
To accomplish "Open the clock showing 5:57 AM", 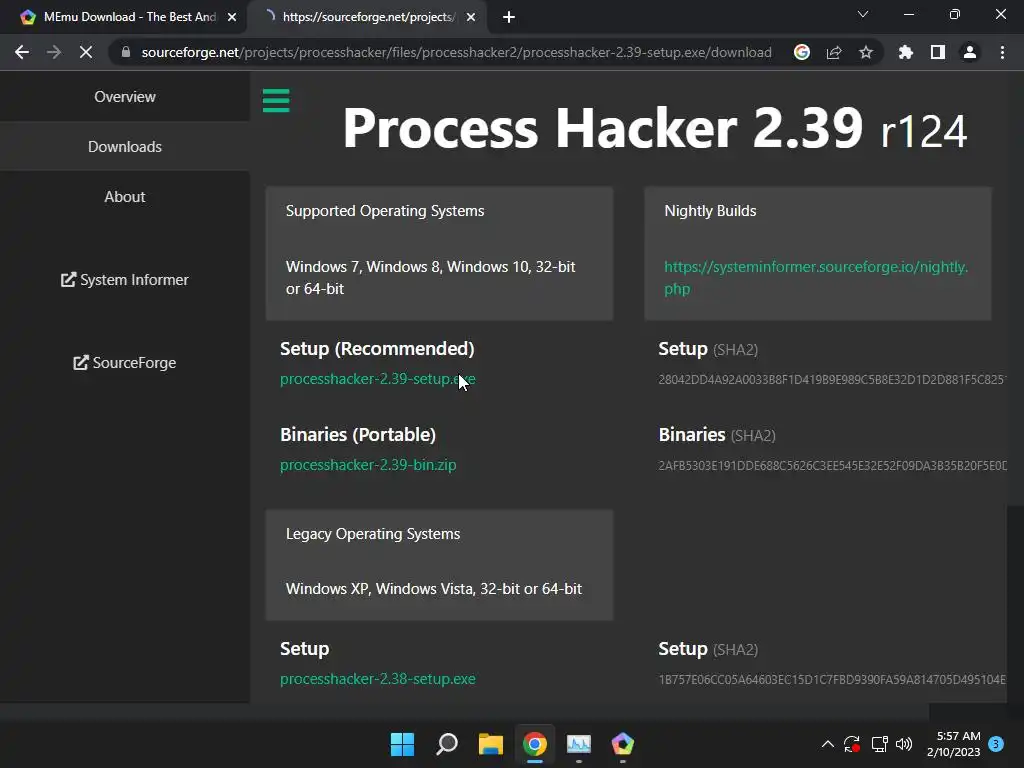I will point(953,744).
